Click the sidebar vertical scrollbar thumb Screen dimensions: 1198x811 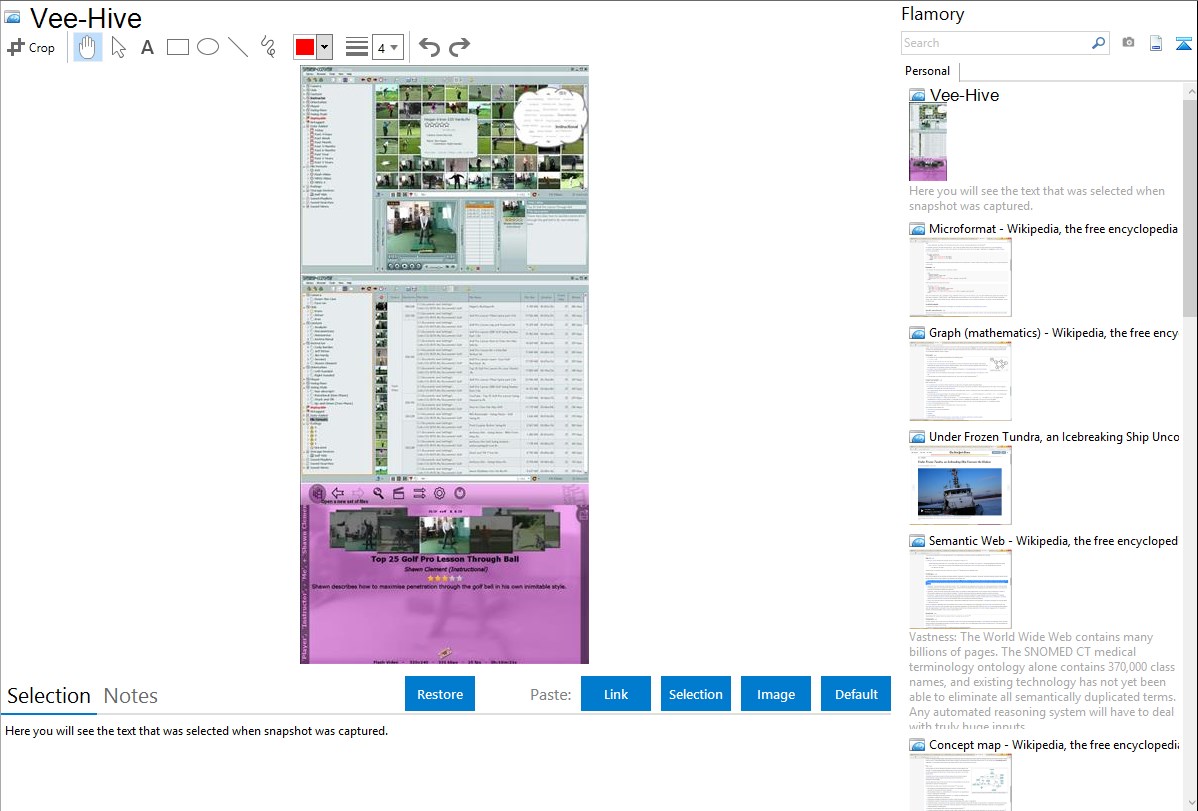[1190, 206]
